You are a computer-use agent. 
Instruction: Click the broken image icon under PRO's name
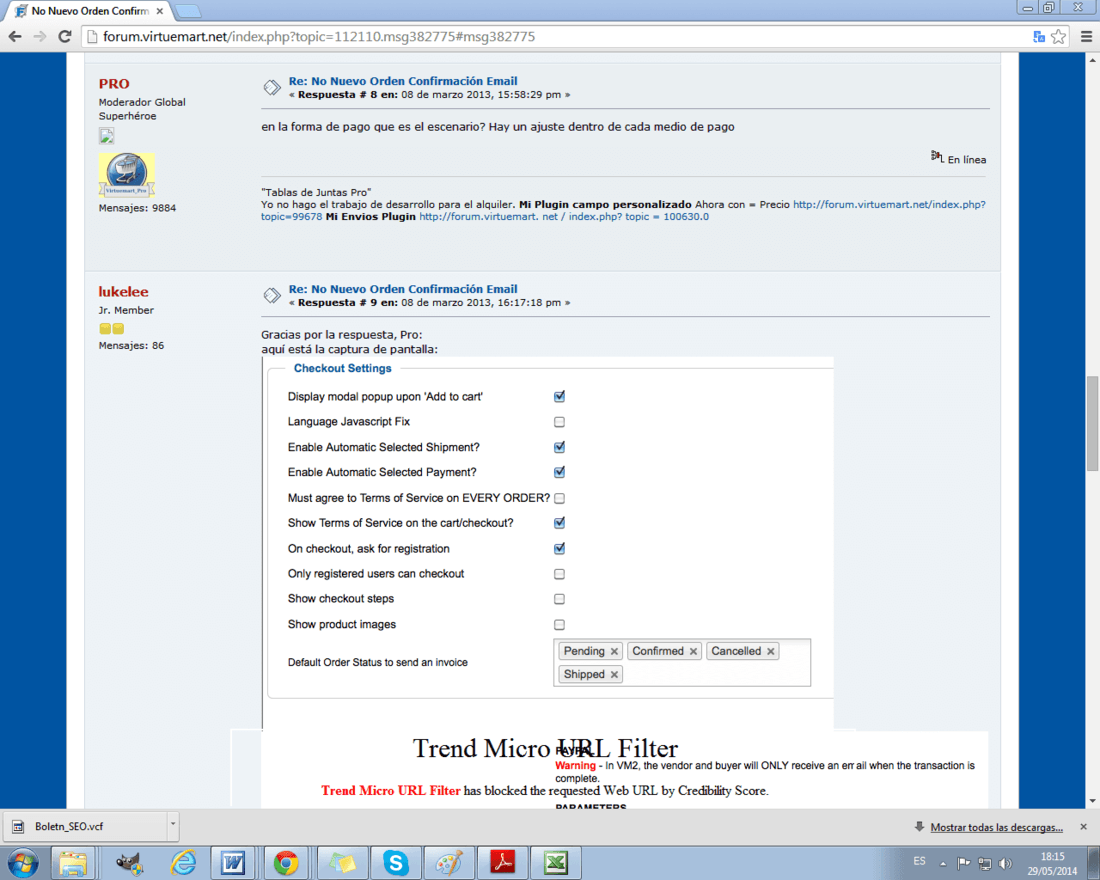tap(106, 135)
